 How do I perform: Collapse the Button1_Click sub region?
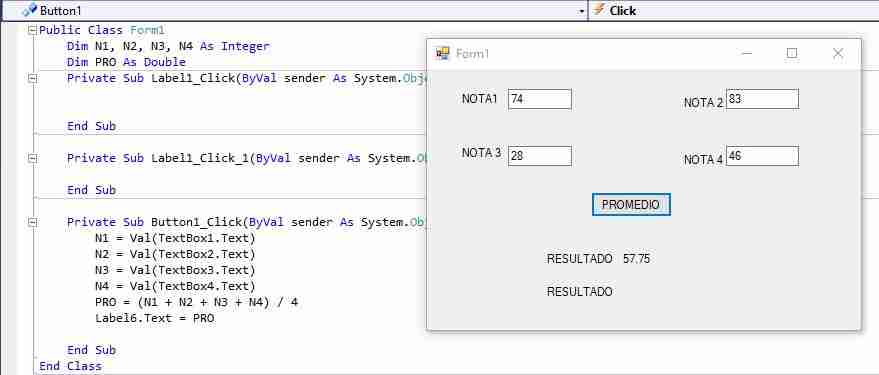33,223
